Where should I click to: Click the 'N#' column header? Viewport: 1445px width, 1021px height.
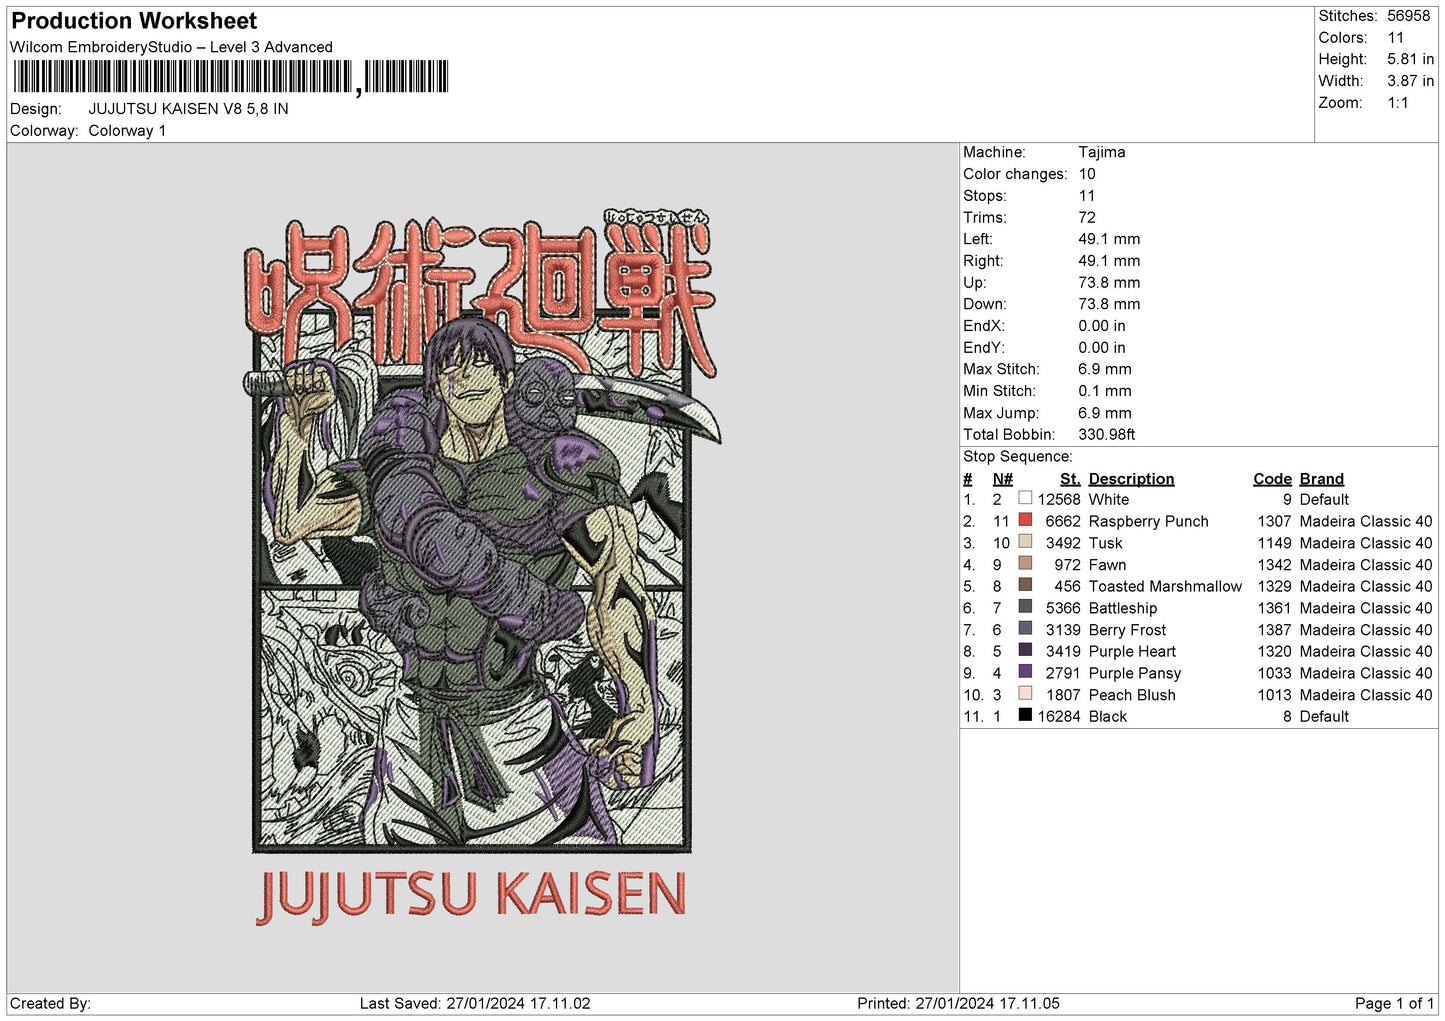pyautogui.click(x=1002, y=479)
